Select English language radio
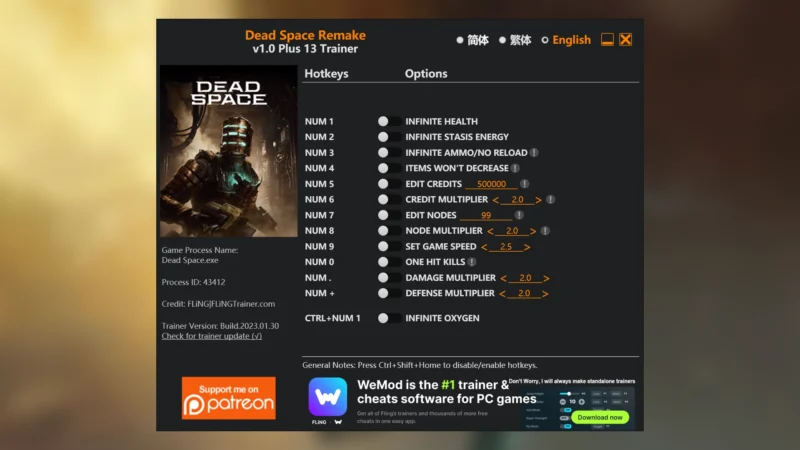Image resolution: width=800 pixels, height=450 pixels. 545,40
